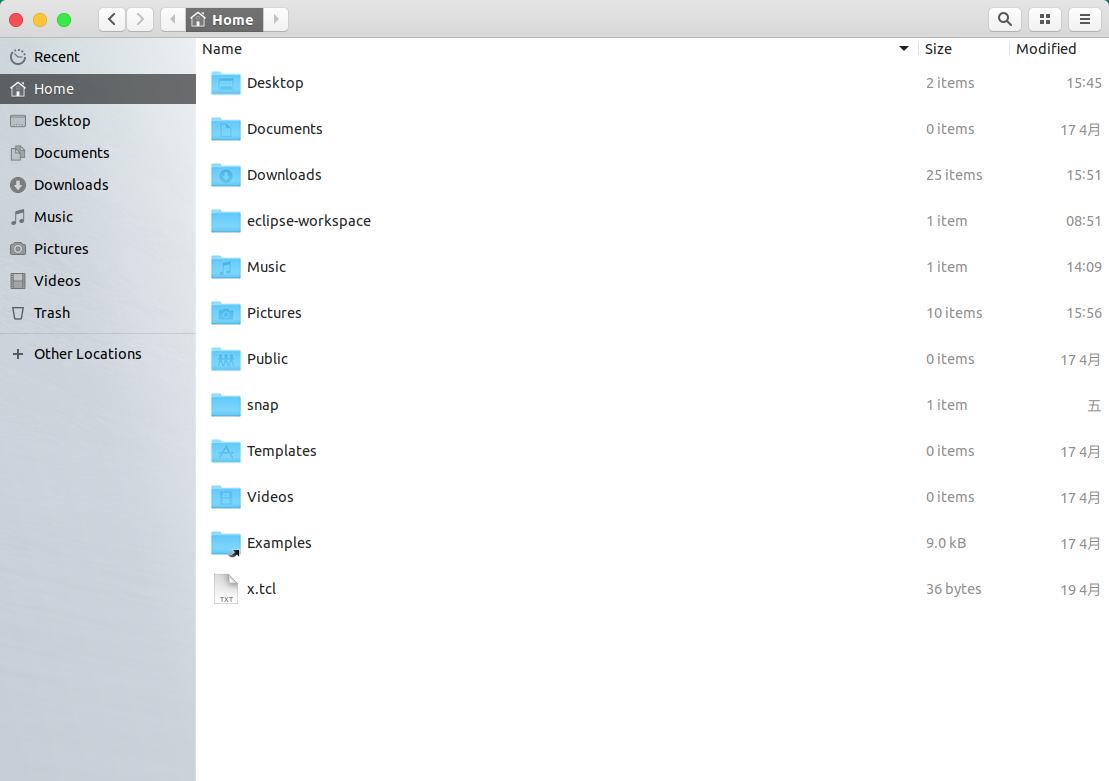
Task: Open Desktop in the sidebar
Action: 98,121
